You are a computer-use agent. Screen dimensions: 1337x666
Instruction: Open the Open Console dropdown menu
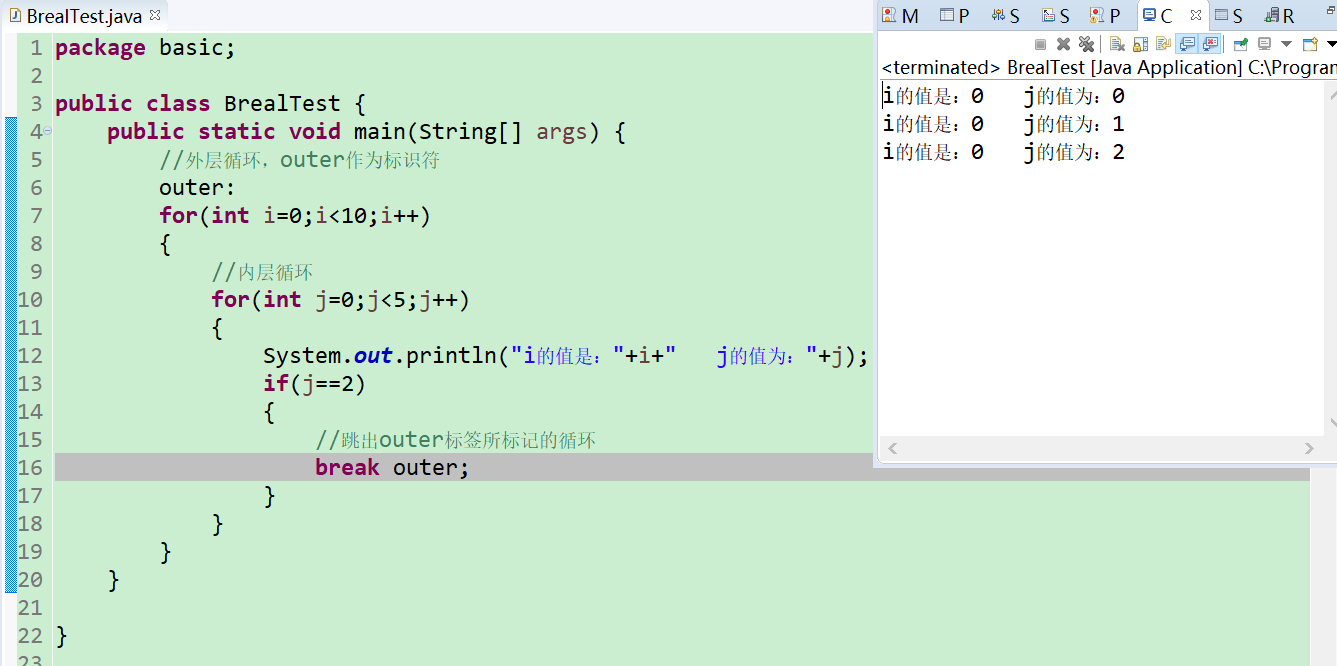pyautogui.click(x=1331, y=44)
